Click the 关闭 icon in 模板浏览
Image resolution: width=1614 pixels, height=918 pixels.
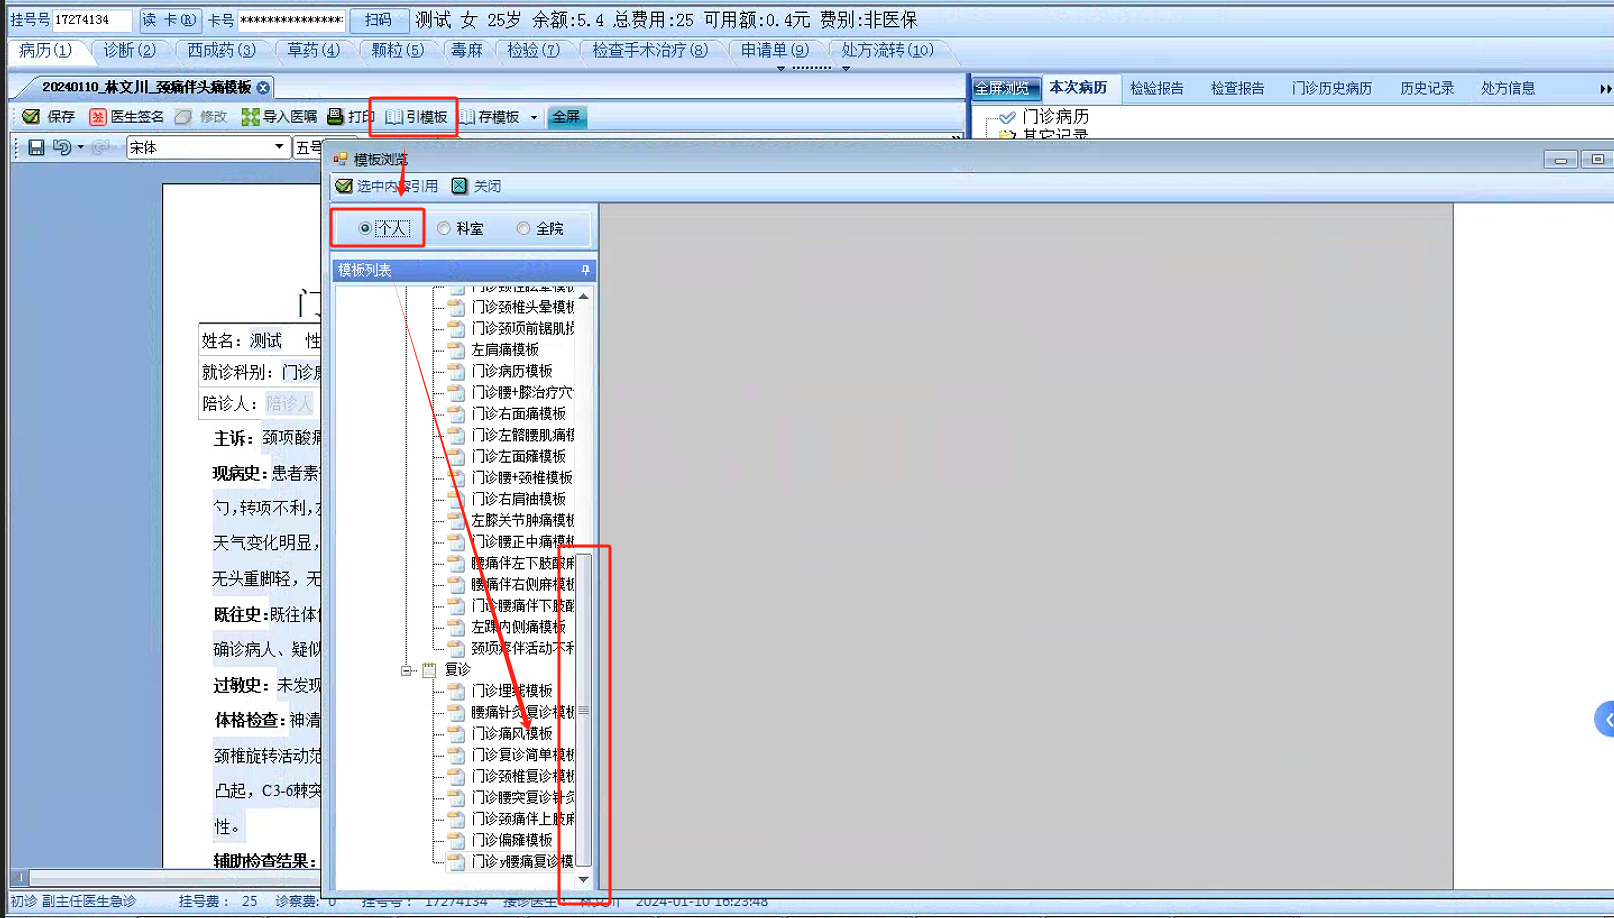pos(459,186)
